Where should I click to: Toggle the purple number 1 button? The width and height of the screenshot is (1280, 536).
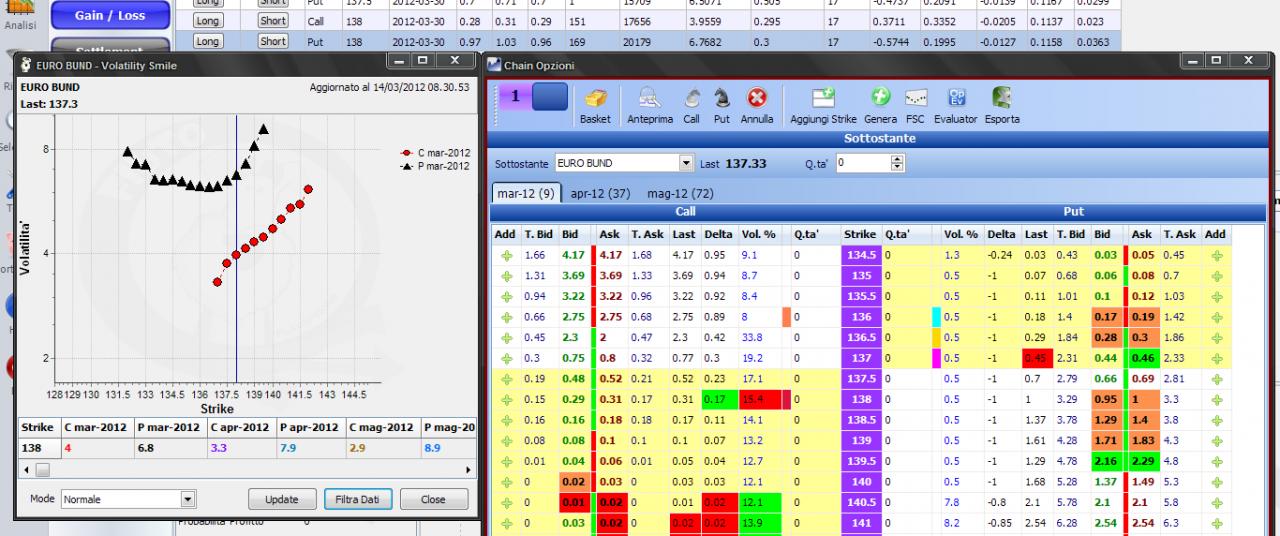click(x=514, y=97)
